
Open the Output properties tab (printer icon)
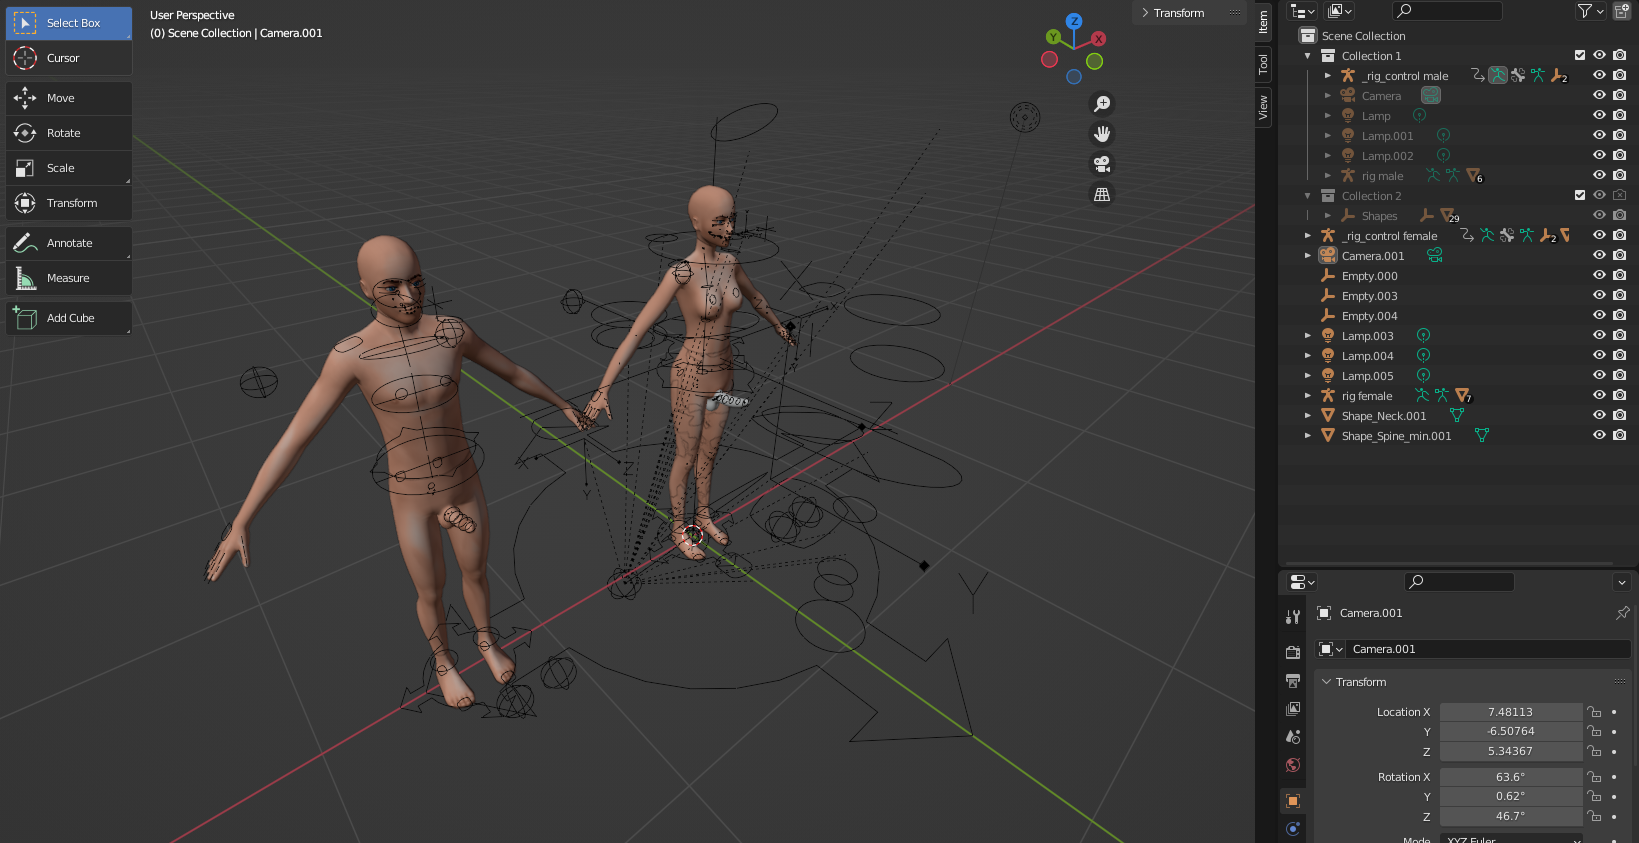coord(1293,681)
